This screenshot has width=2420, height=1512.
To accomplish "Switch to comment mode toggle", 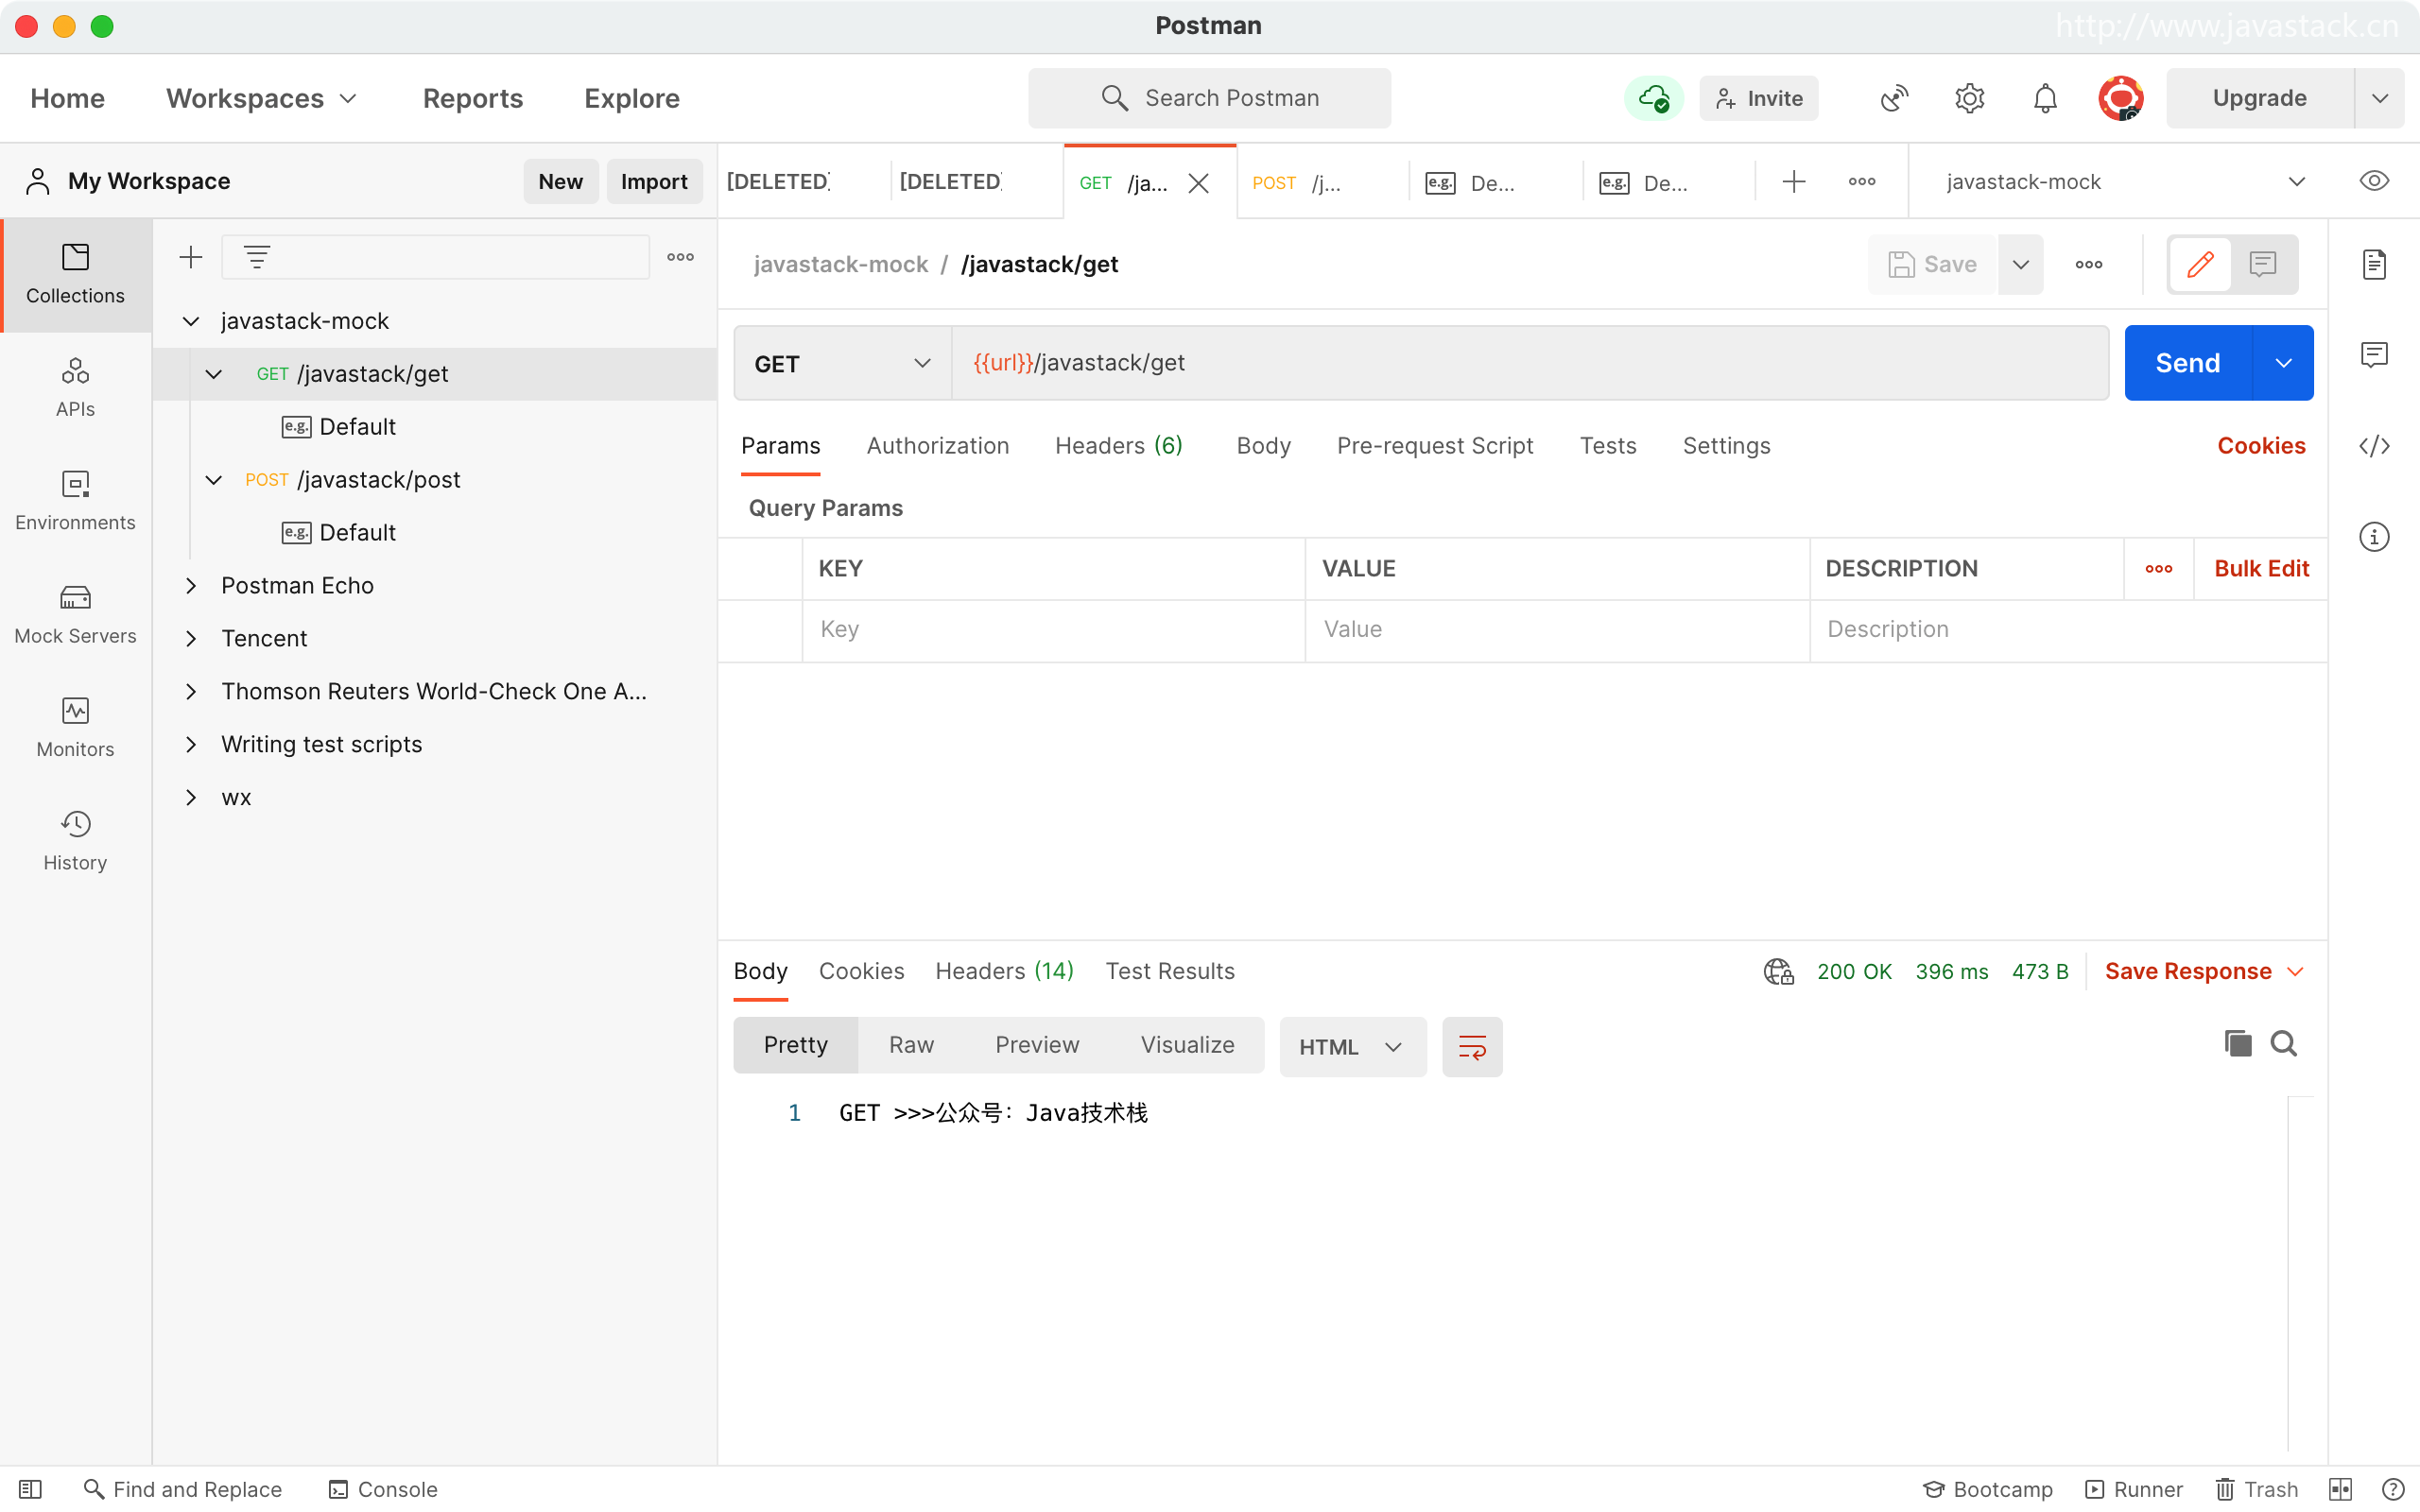I will coord(2263,264).
